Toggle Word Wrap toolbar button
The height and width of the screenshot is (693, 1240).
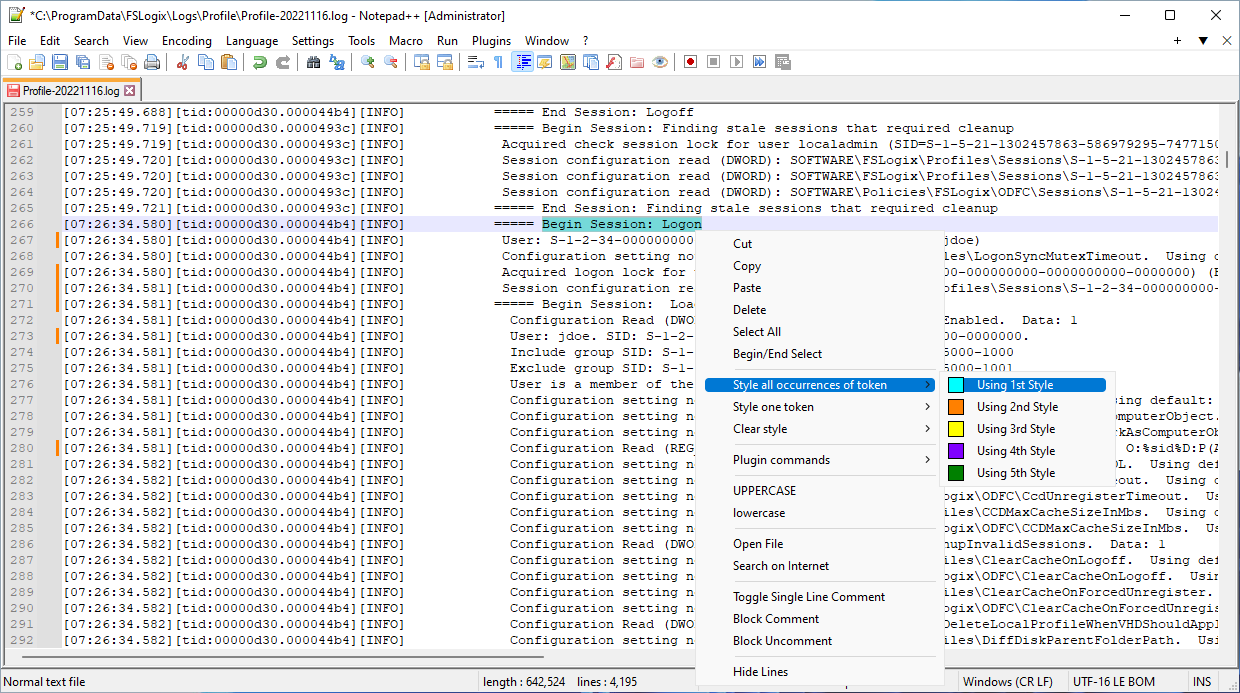(476, 62)
